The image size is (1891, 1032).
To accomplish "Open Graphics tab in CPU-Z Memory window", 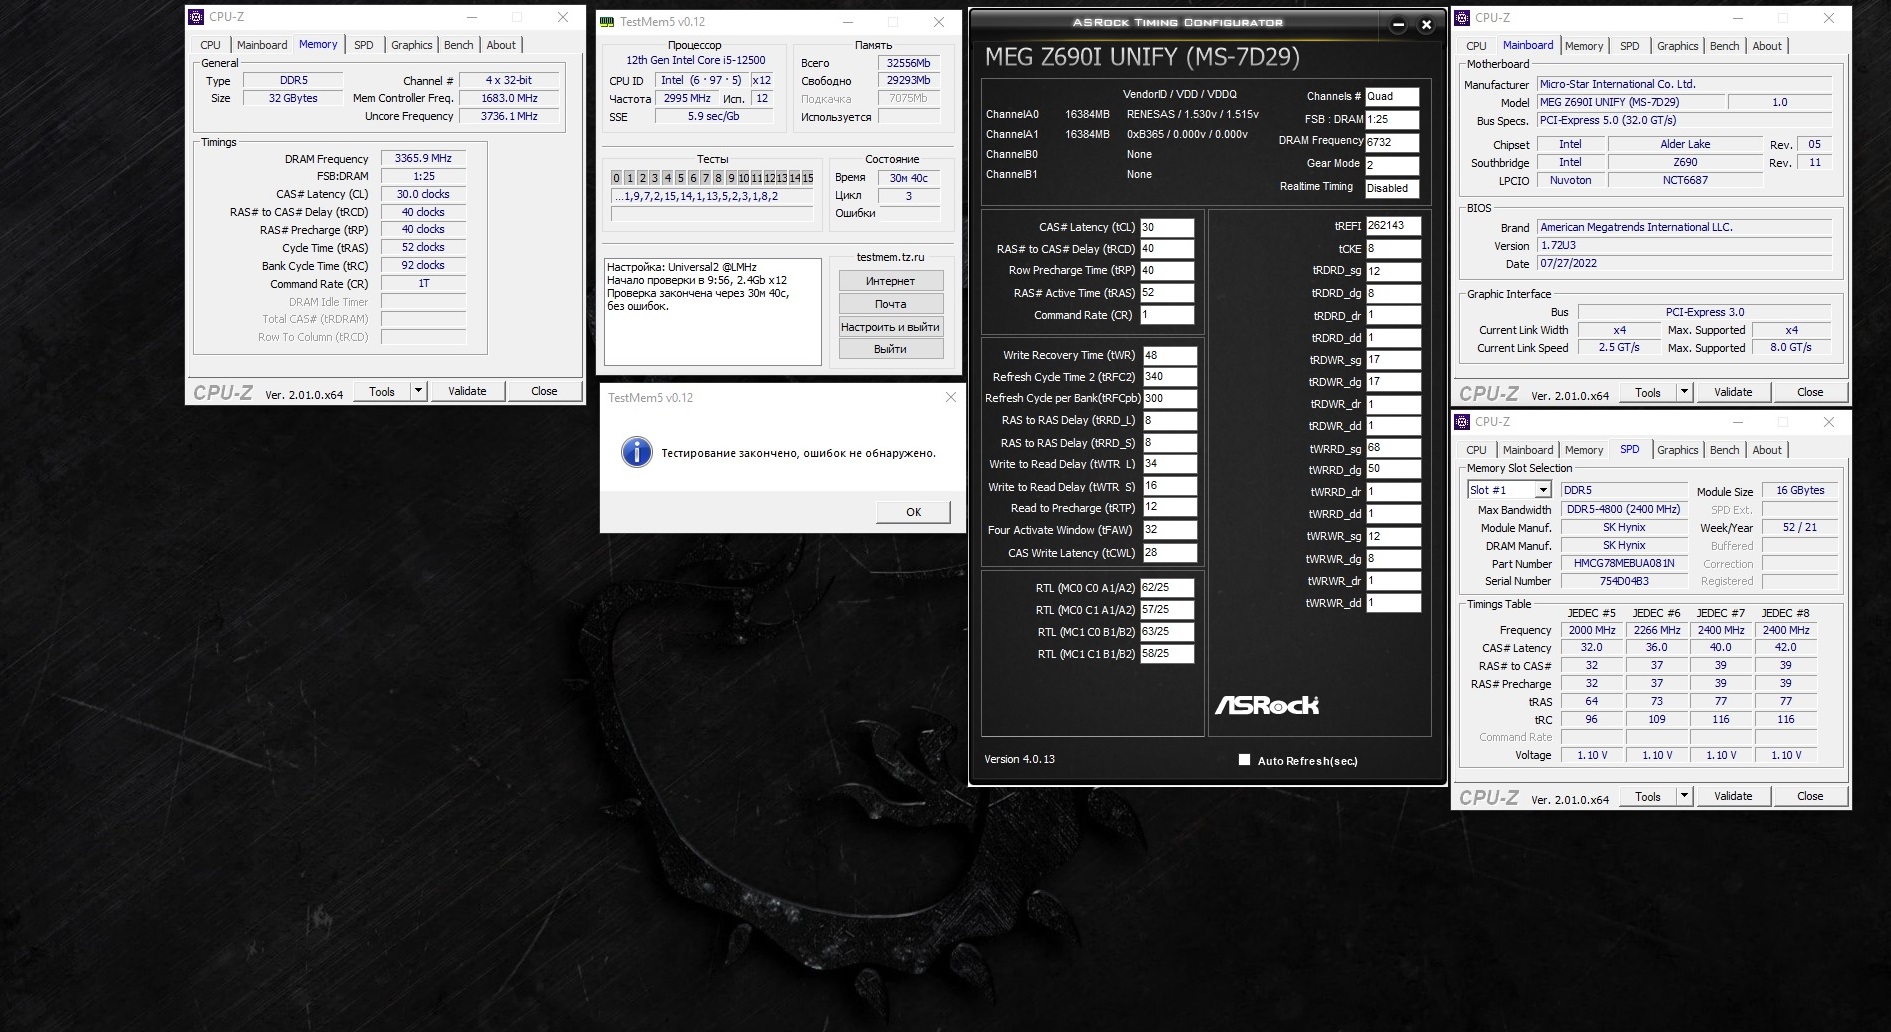I will pyautogui.click(x=411, y=45).
